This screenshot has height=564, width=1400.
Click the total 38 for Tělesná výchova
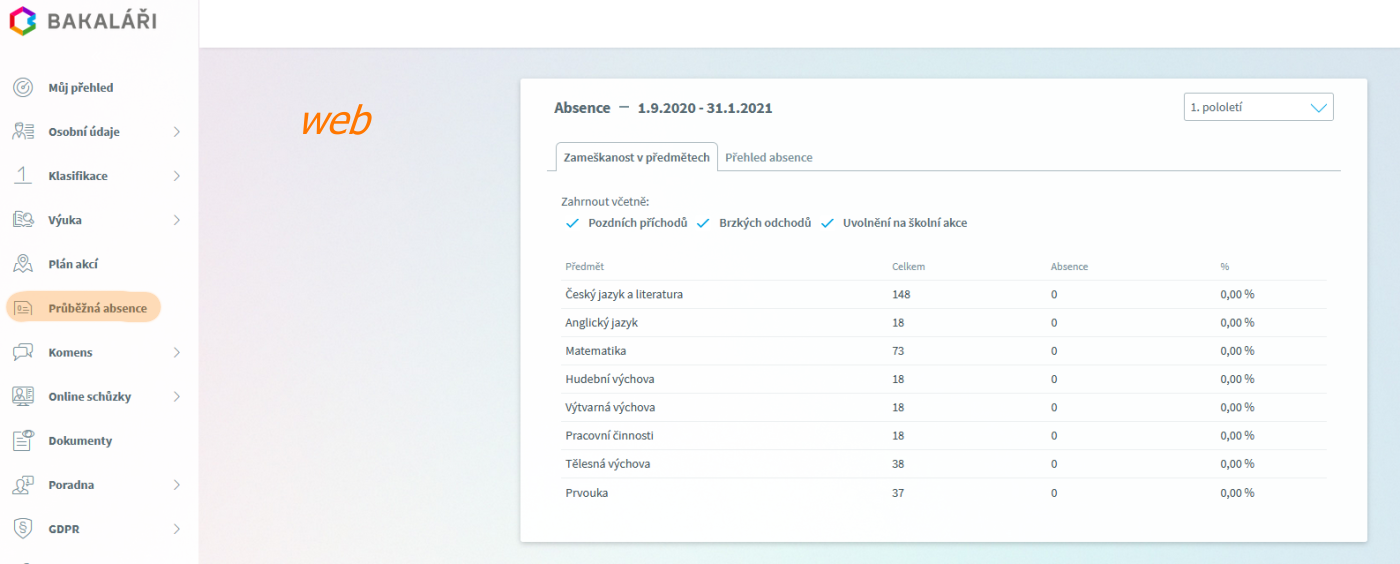[x=898, y=464]
